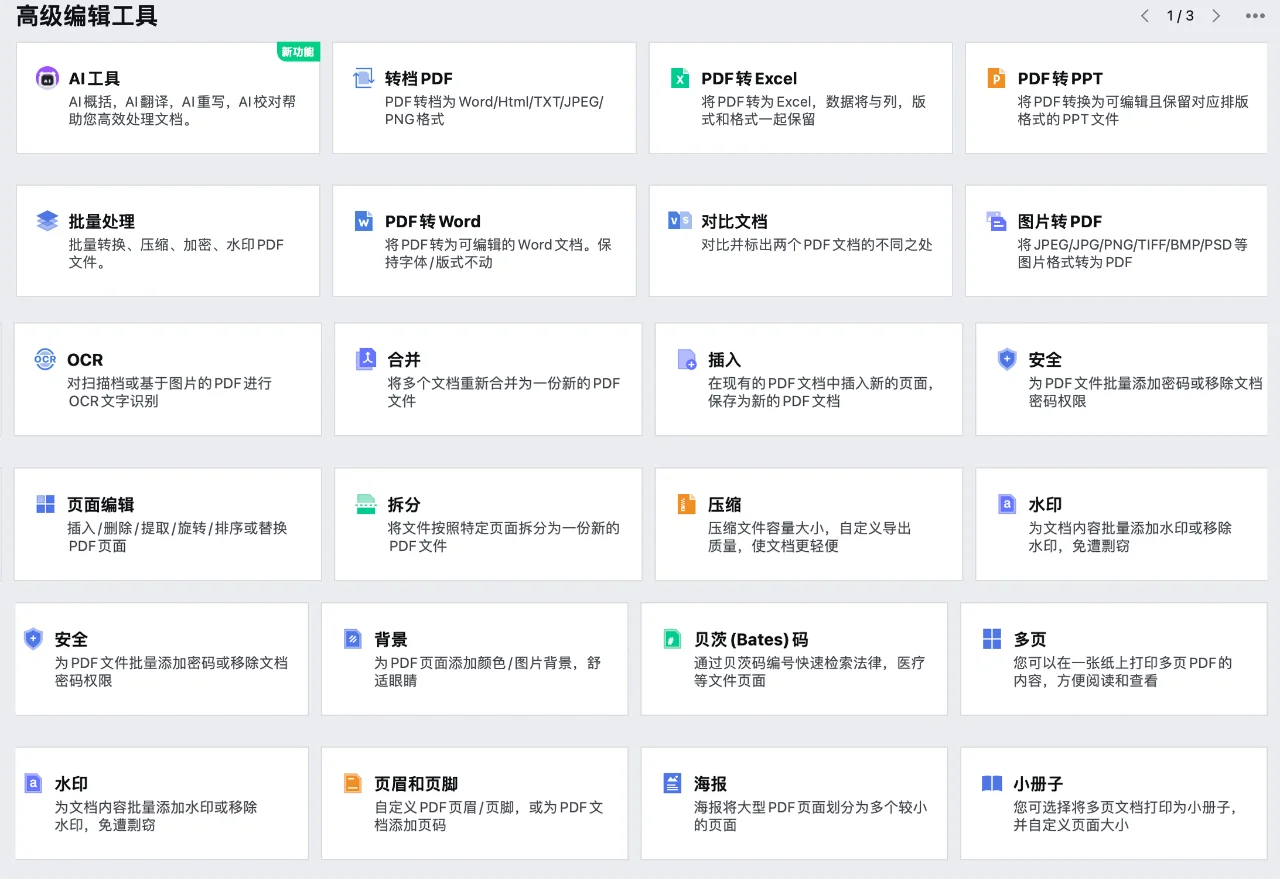The width and height of the screenshot is (1280, 882).
Task: Select the 页面编辑 grid icon
Action: pyautogui.click(x=45, y=504)
